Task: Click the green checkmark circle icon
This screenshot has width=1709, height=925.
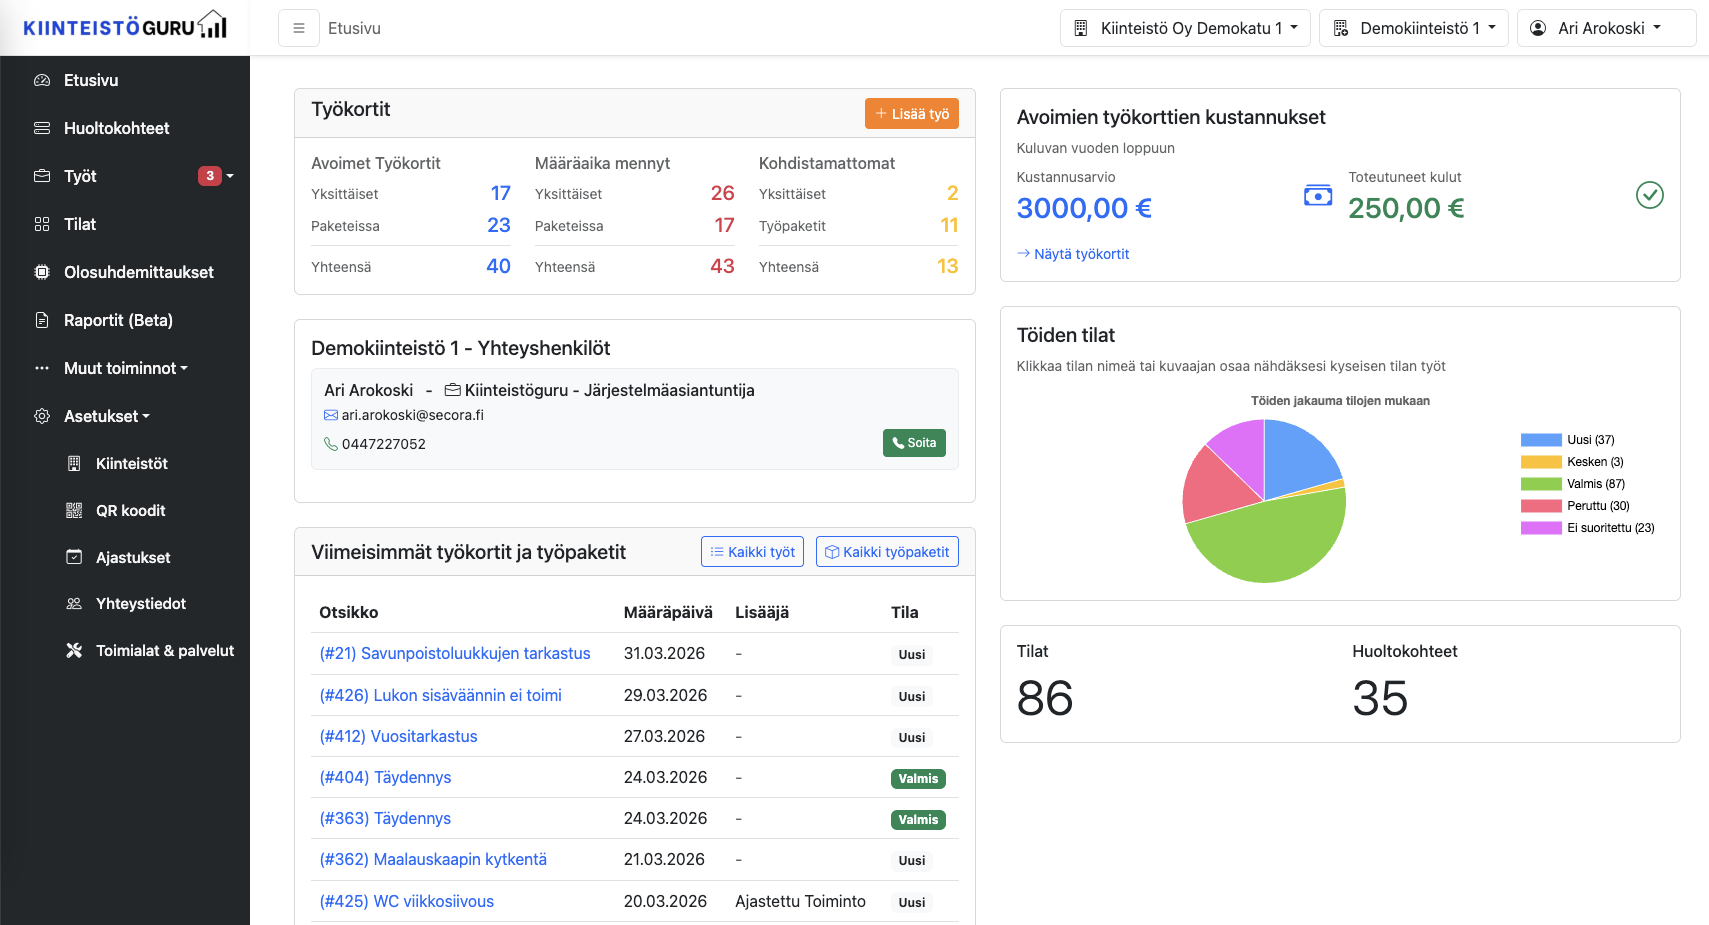Action: click(x=1649, y=195)
